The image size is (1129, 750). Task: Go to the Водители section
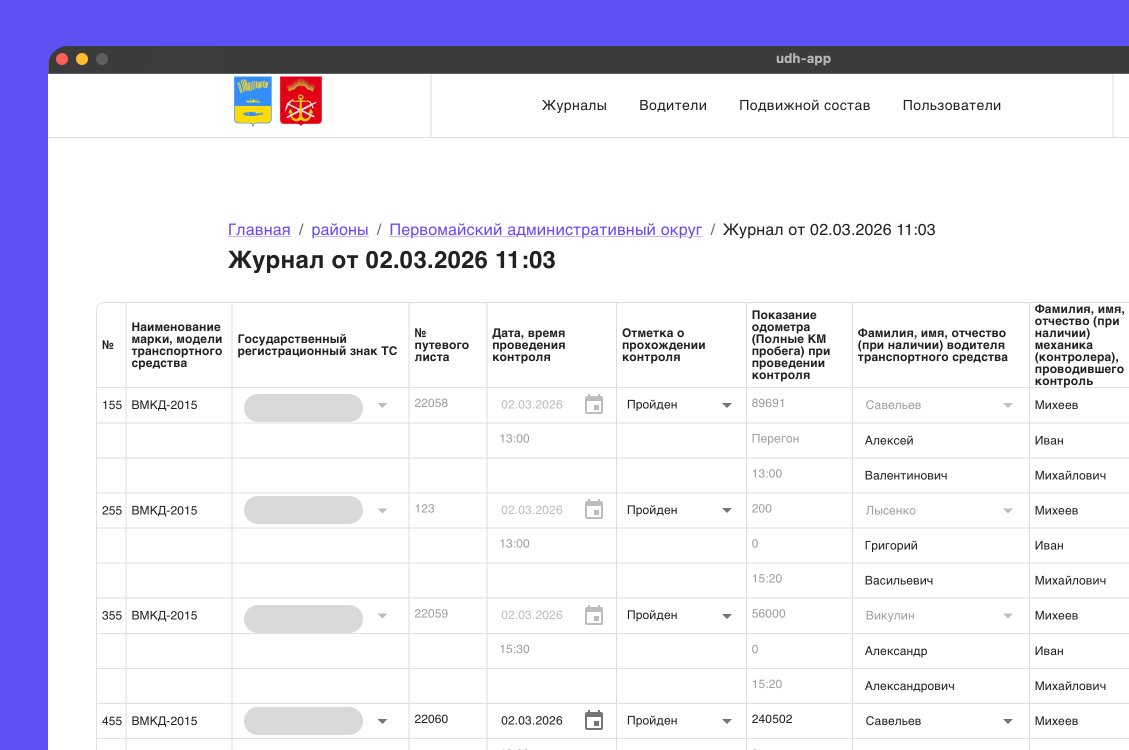click(673, 105)
